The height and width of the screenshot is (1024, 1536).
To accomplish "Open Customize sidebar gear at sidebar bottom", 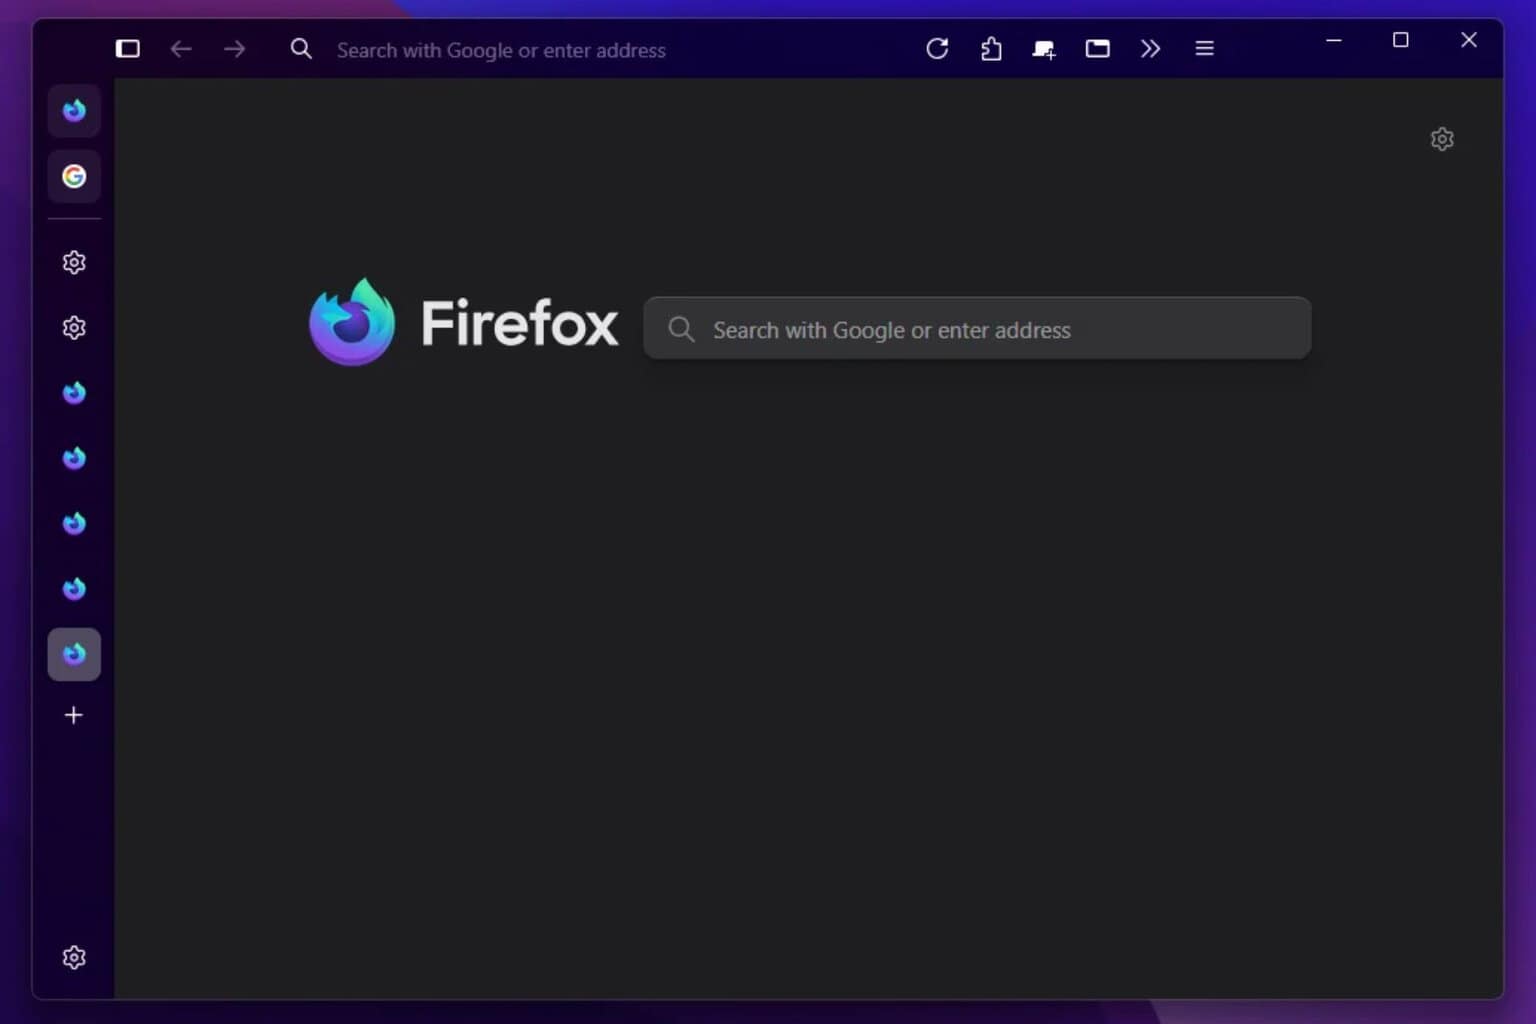I will click(74, 958).
